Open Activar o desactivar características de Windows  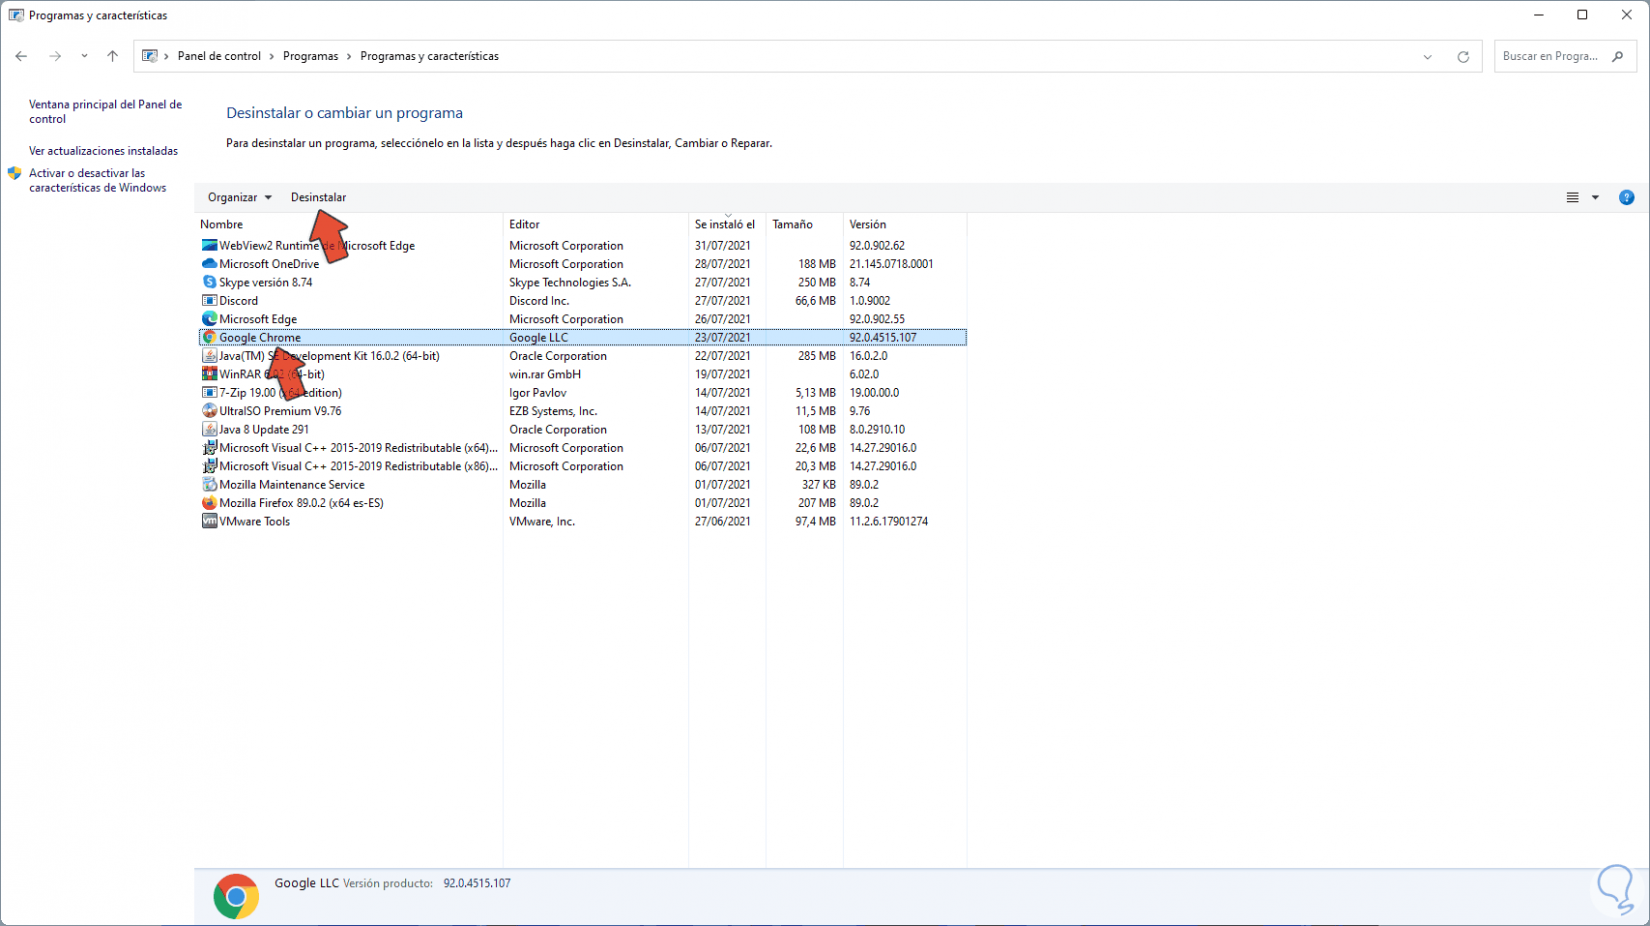click(x=97, y=180)
